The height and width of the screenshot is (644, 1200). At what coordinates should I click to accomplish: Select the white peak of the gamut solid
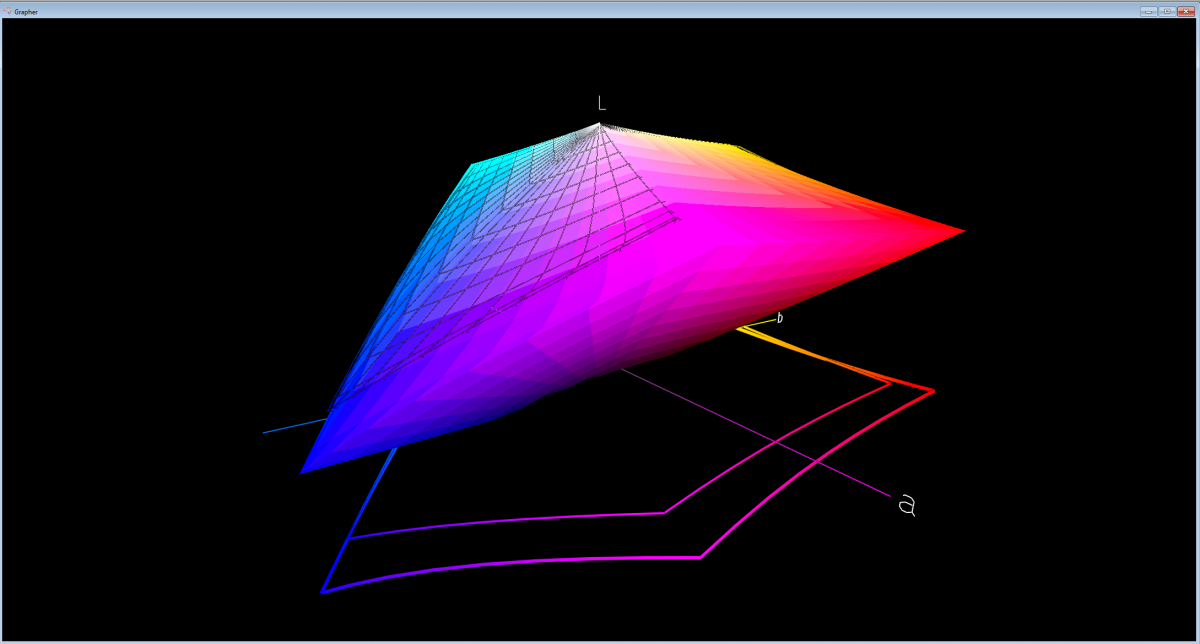pos(600,125)
